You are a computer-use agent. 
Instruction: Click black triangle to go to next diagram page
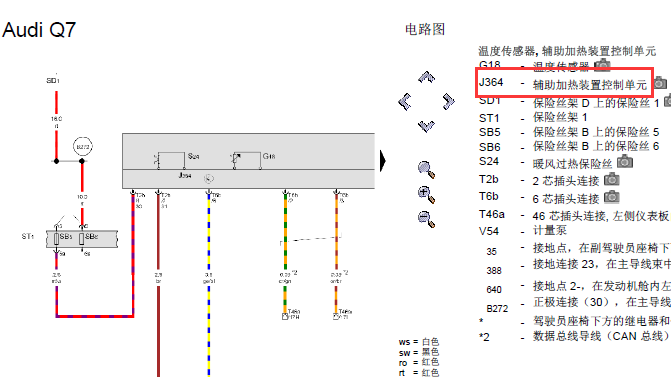pos(383,161)
